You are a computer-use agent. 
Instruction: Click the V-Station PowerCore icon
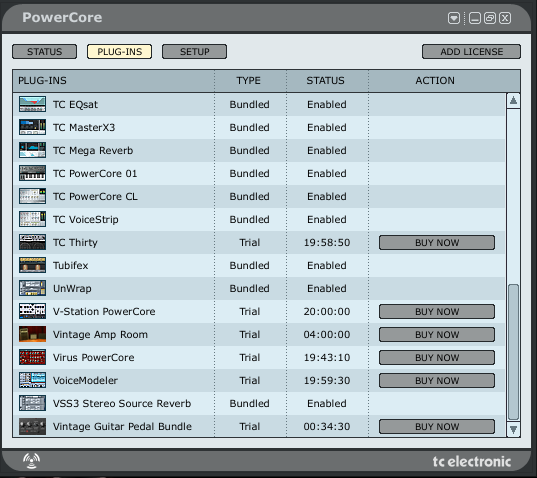pos(32,311)
